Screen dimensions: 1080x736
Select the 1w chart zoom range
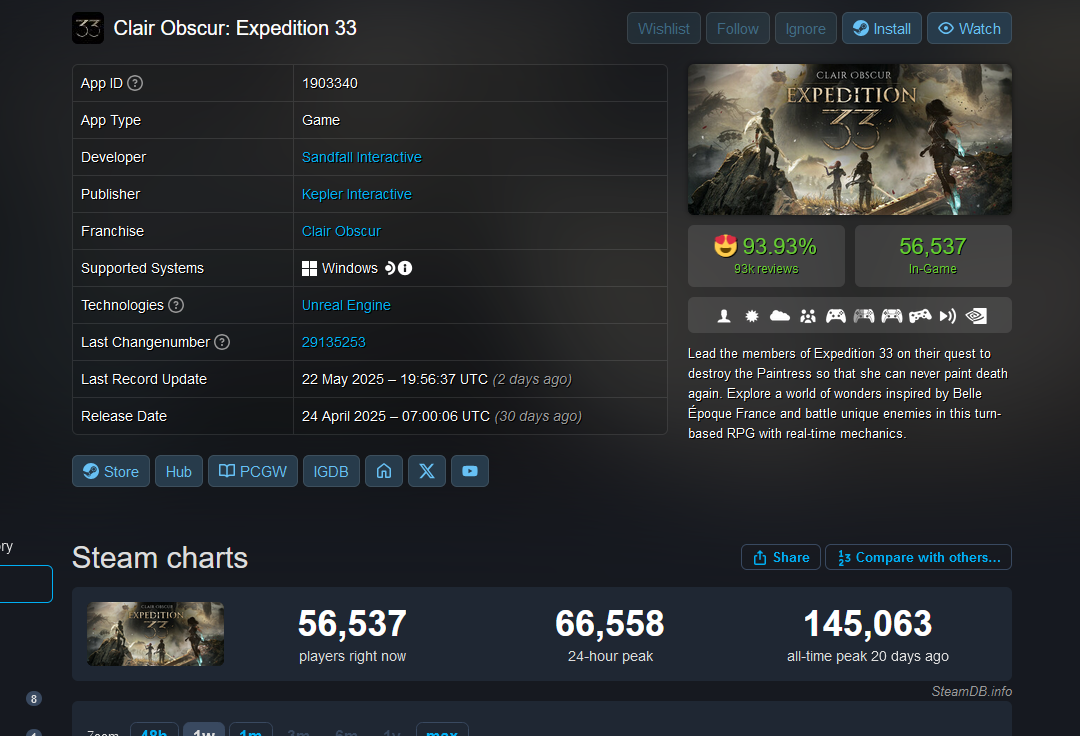point(205,730)
